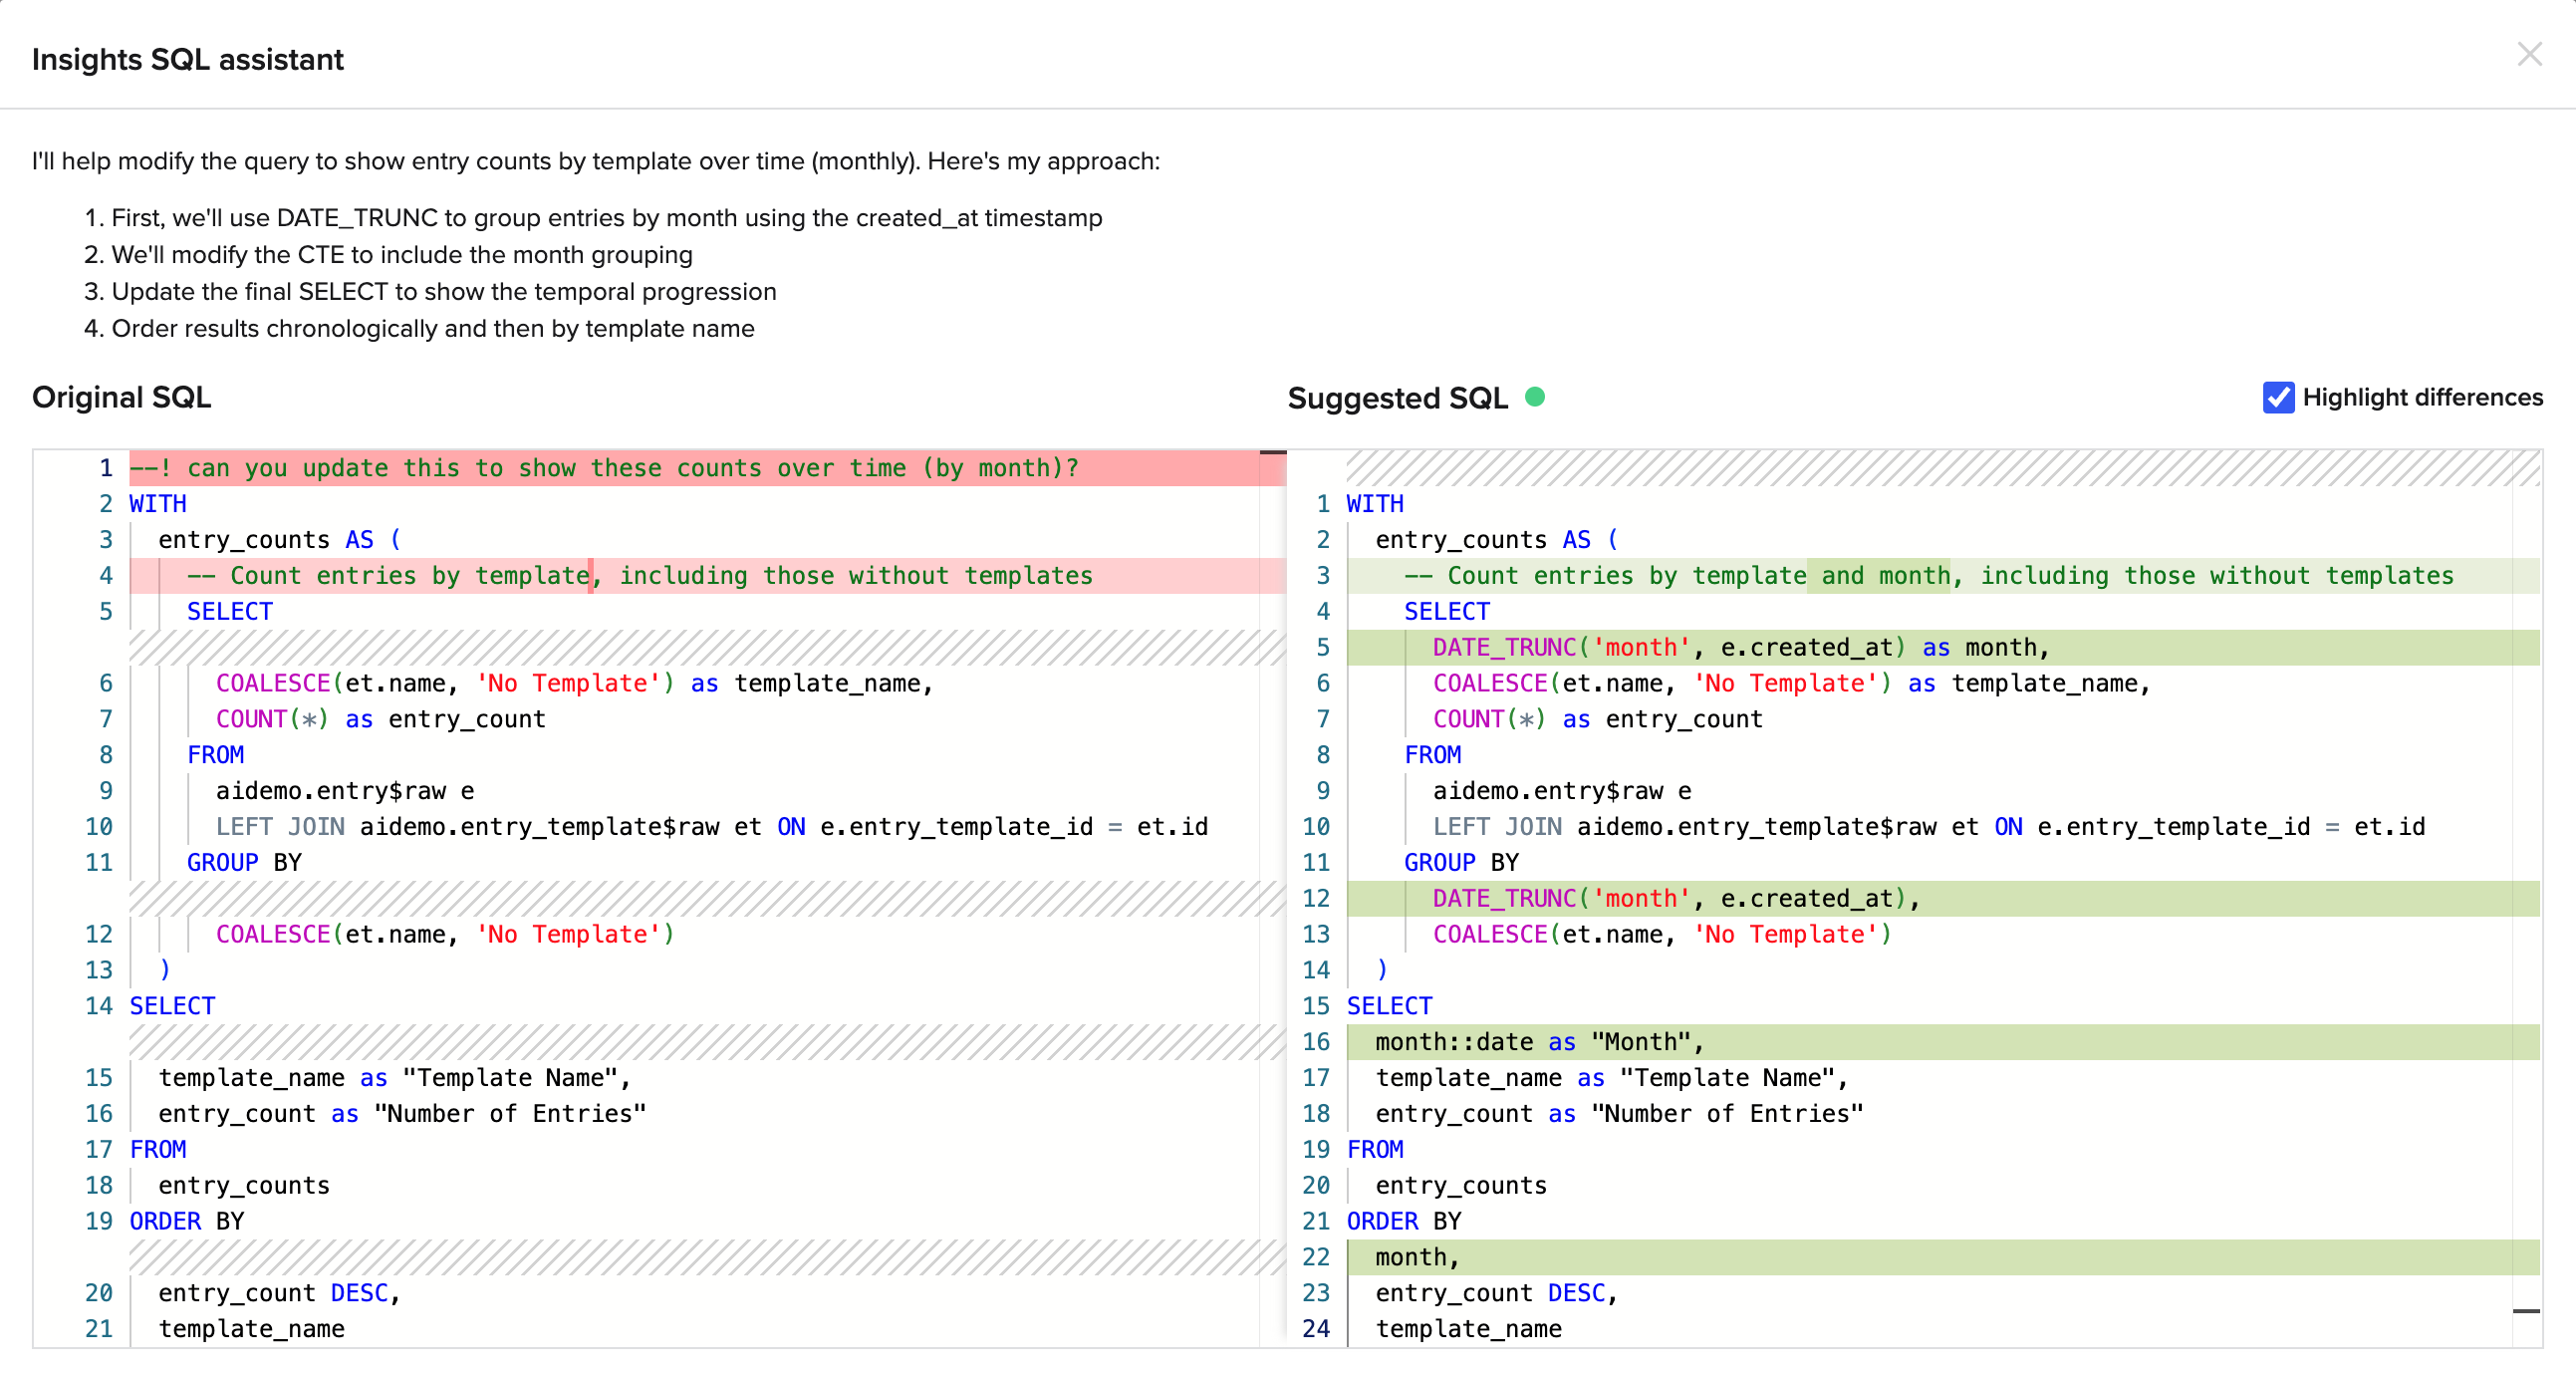Click line number 14 in the Original SQL gutter
Image resolution: width=2576 pixels, height=1375 pixels.
(x=98, y=1005)
